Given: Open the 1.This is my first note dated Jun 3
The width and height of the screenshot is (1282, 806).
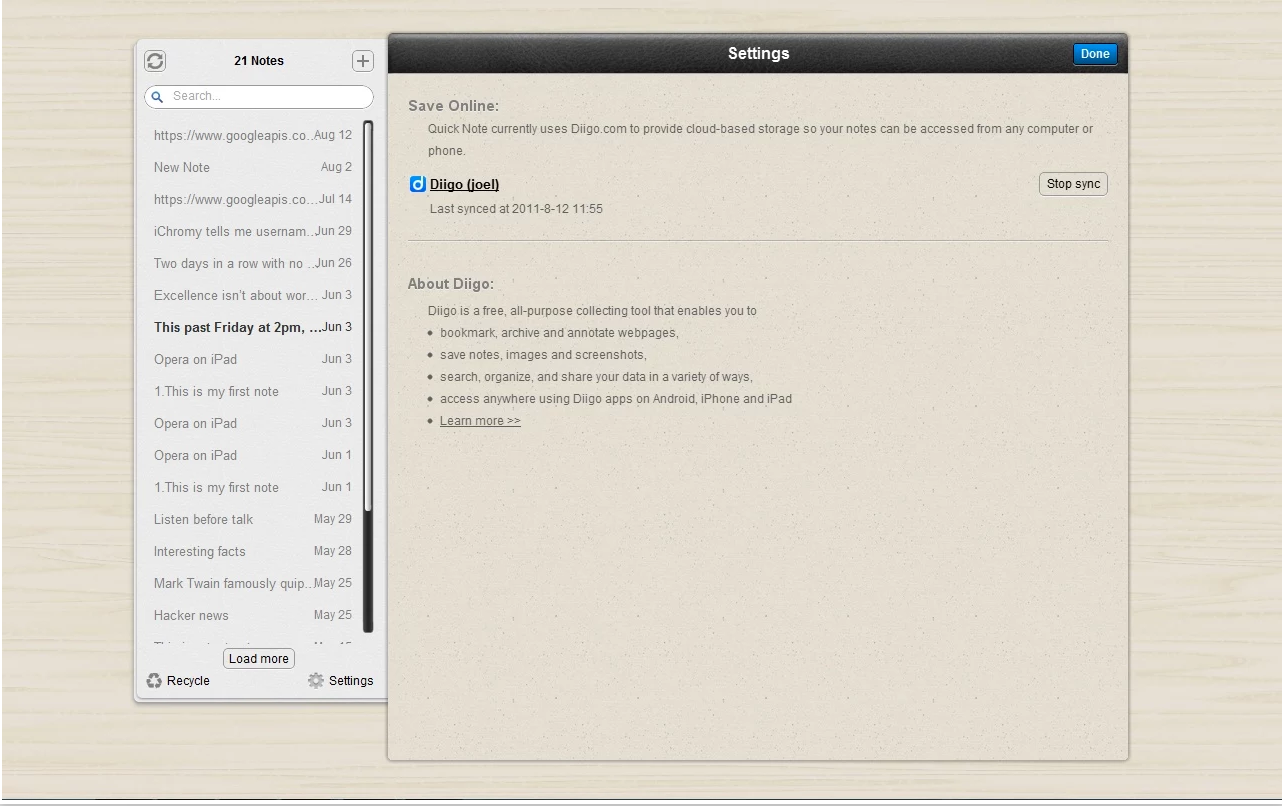Looking at the screenshot, I should [253, 392].
